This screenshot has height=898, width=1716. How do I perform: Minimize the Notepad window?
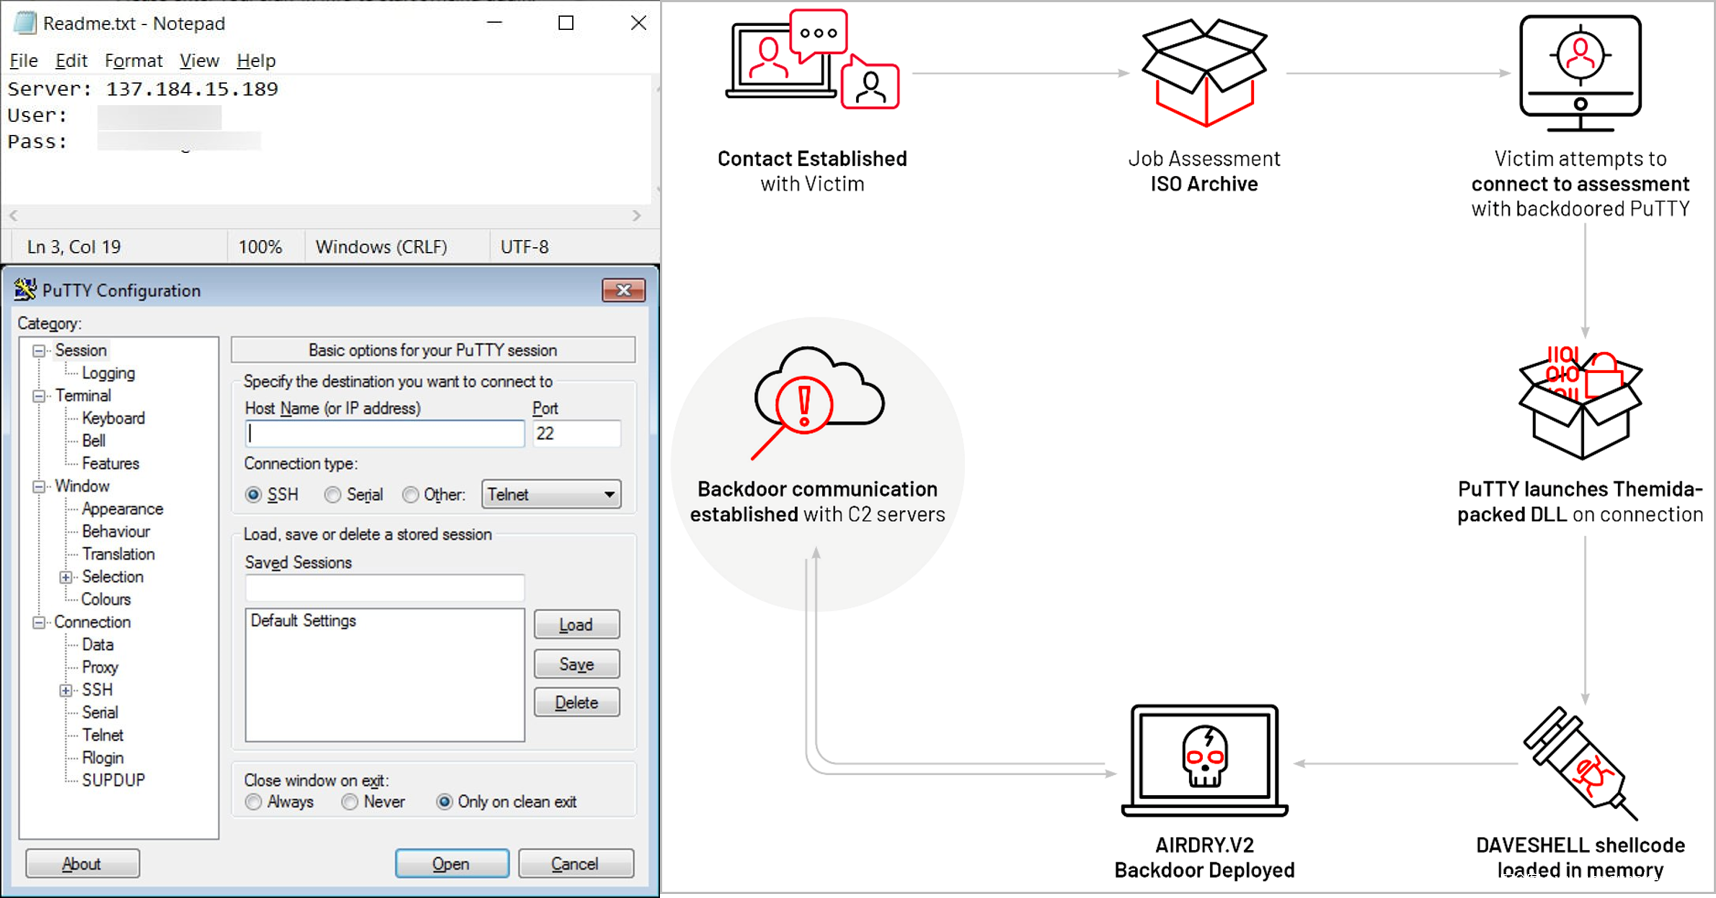point(494,23)
